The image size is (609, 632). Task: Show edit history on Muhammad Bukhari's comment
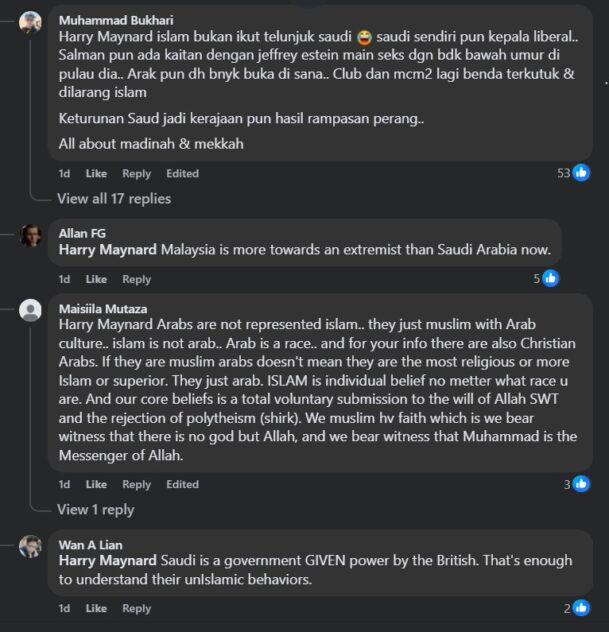coord(182,173)
